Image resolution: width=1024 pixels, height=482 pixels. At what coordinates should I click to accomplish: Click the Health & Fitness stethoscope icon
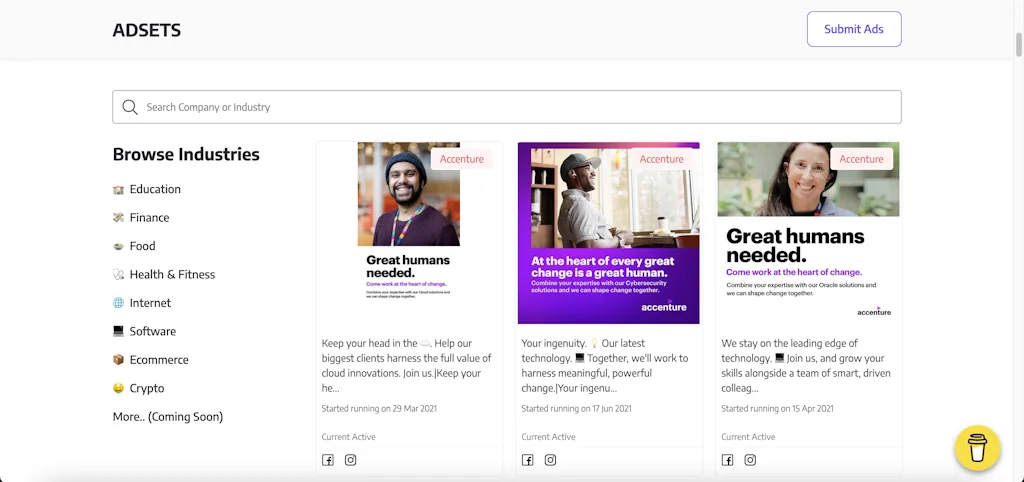pos(118,274)
